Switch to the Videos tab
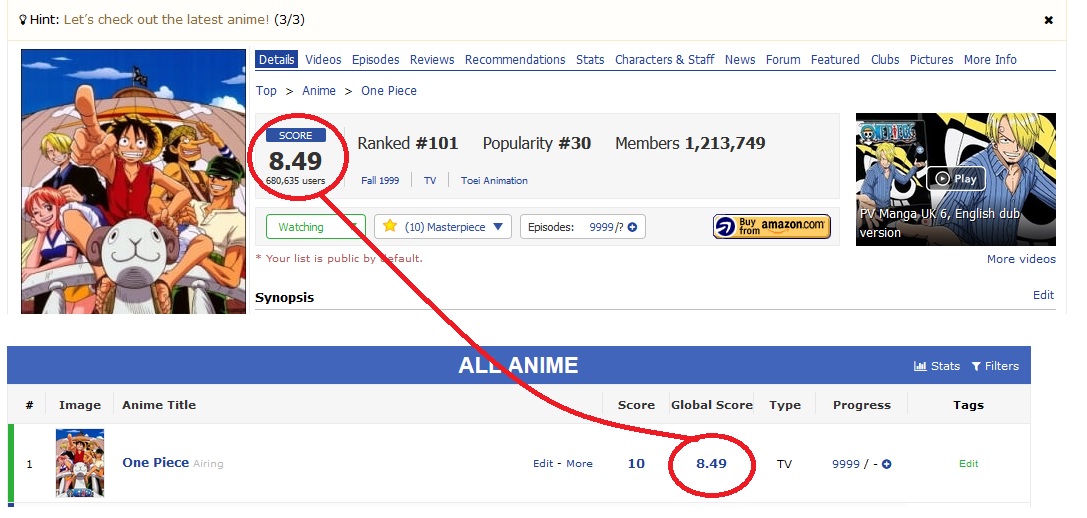The width and height of the screenshot is (1087, 518). click(323, 60)
